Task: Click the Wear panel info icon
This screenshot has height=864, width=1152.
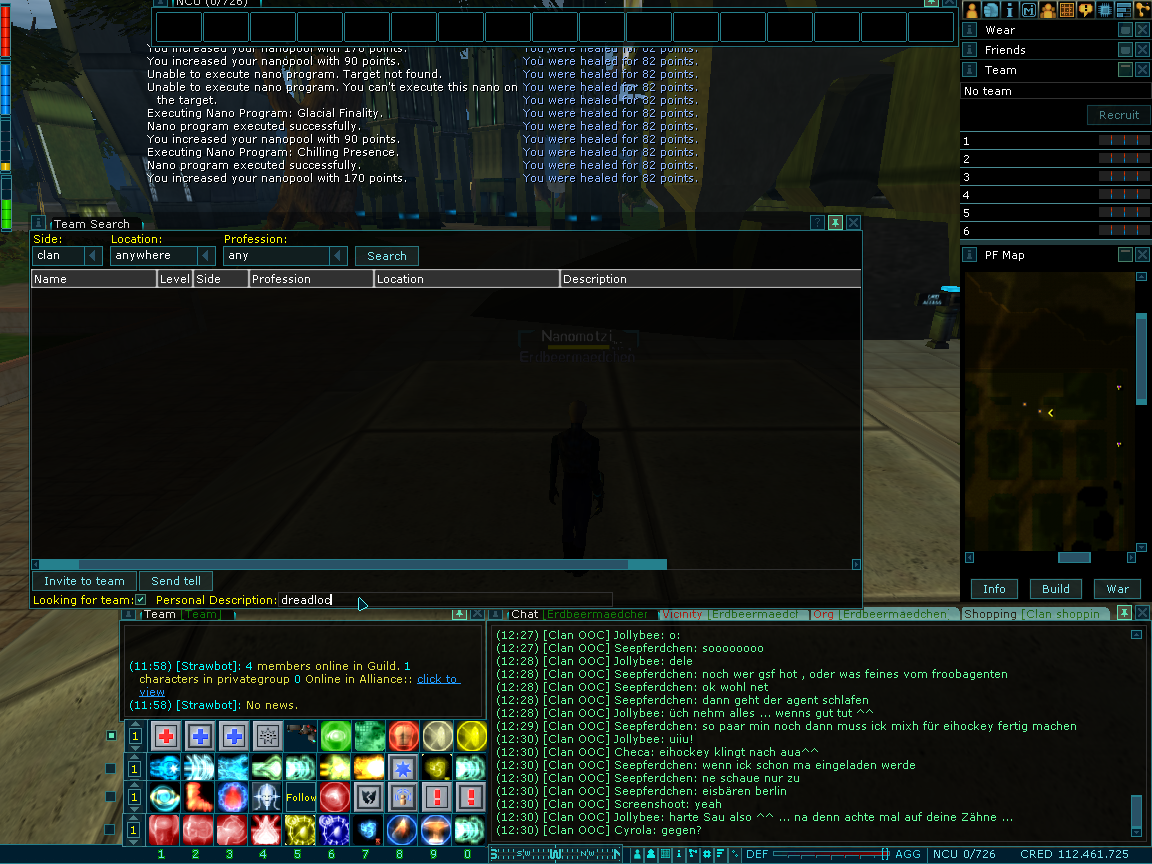Action: [x=970, y=29]
